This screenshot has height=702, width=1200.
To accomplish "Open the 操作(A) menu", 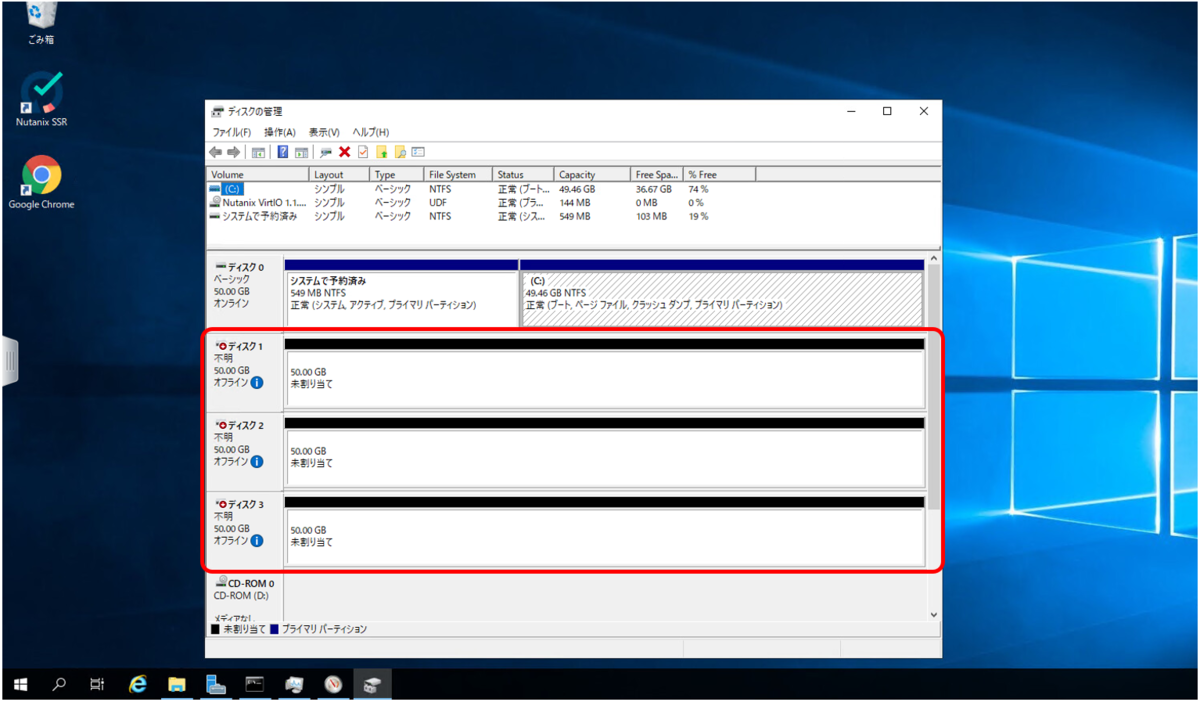I will pos(279,132).
